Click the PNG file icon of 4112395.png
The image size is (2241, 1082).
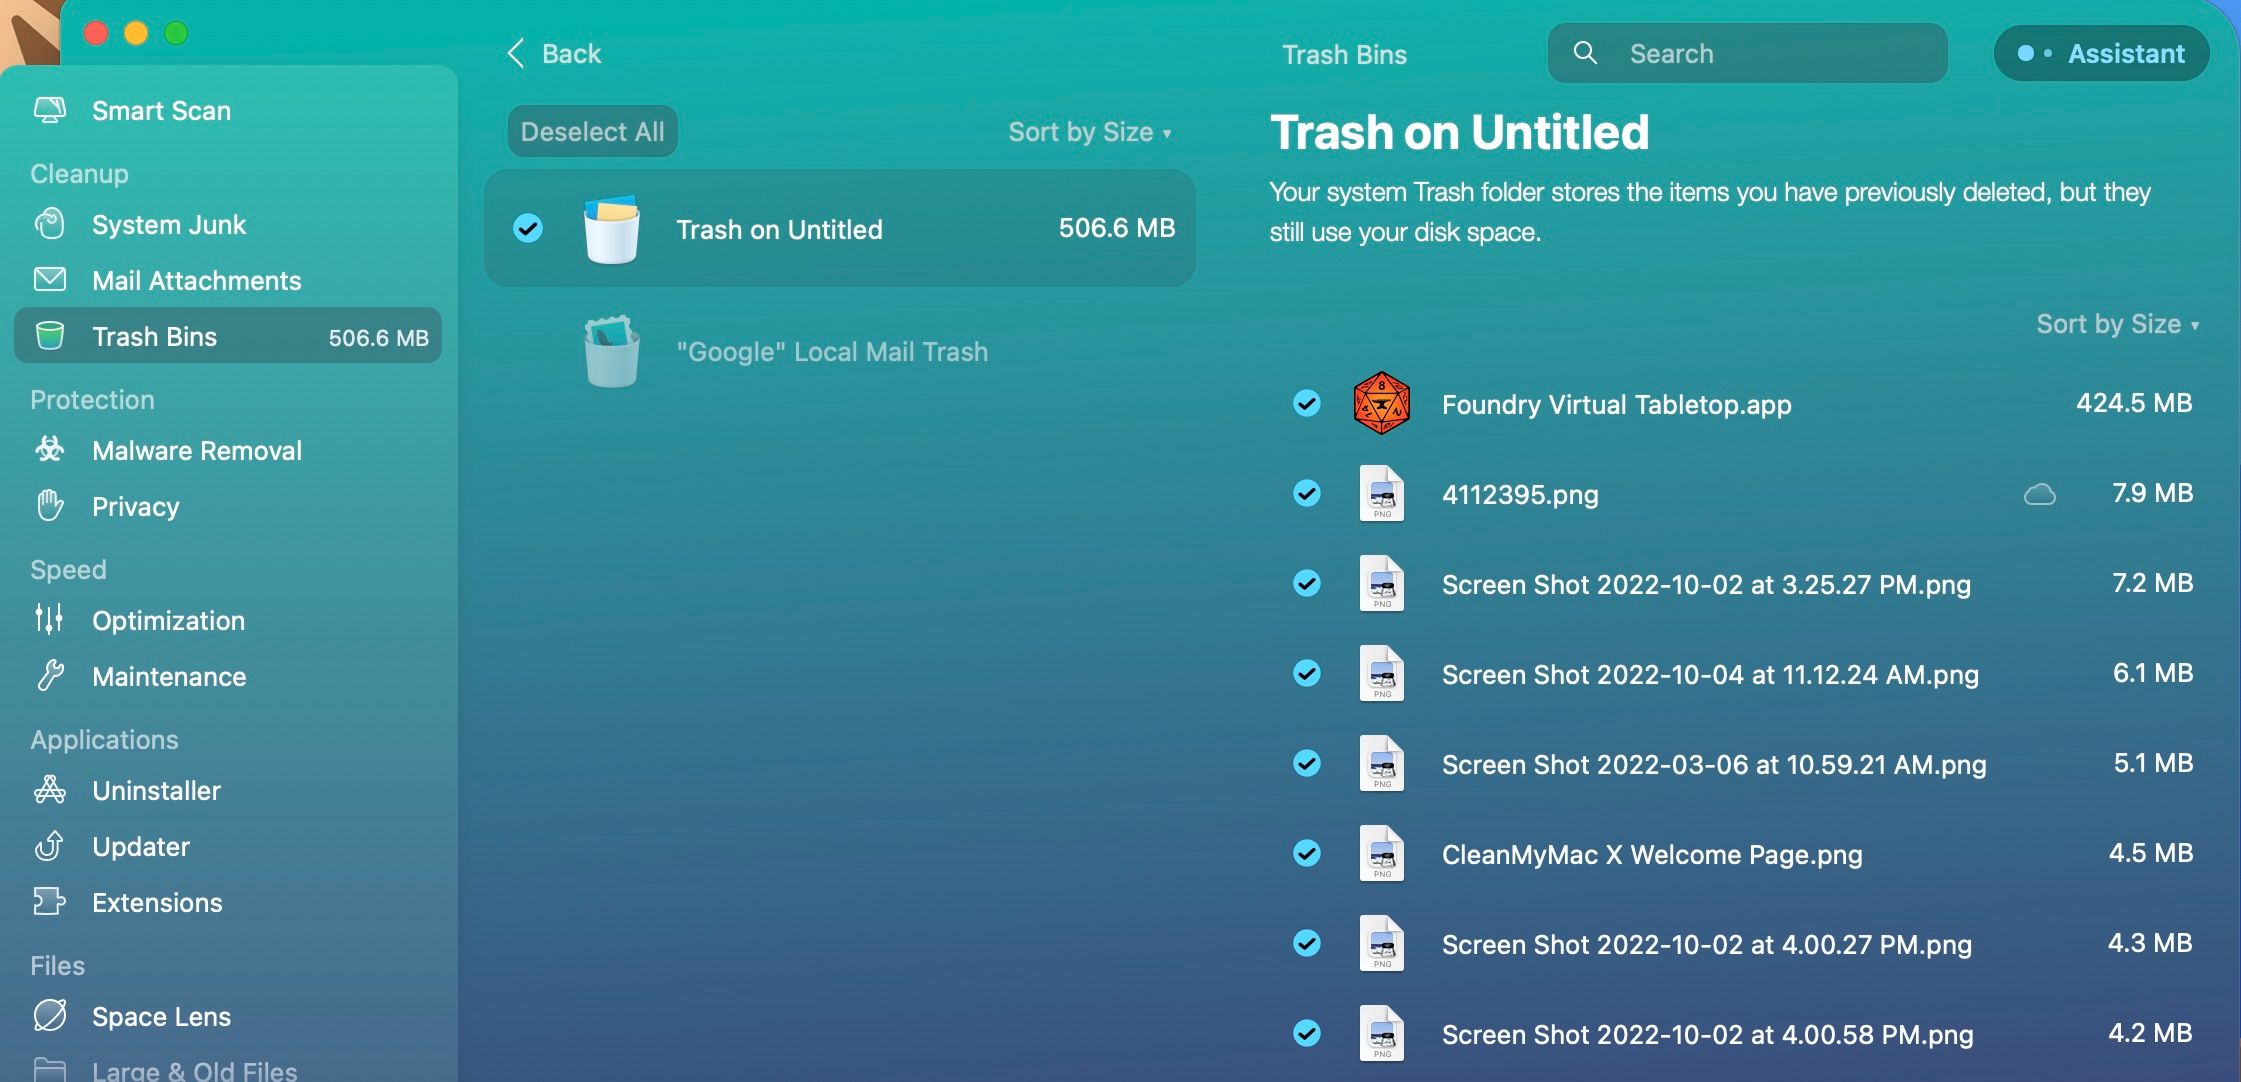point(1382,493)
